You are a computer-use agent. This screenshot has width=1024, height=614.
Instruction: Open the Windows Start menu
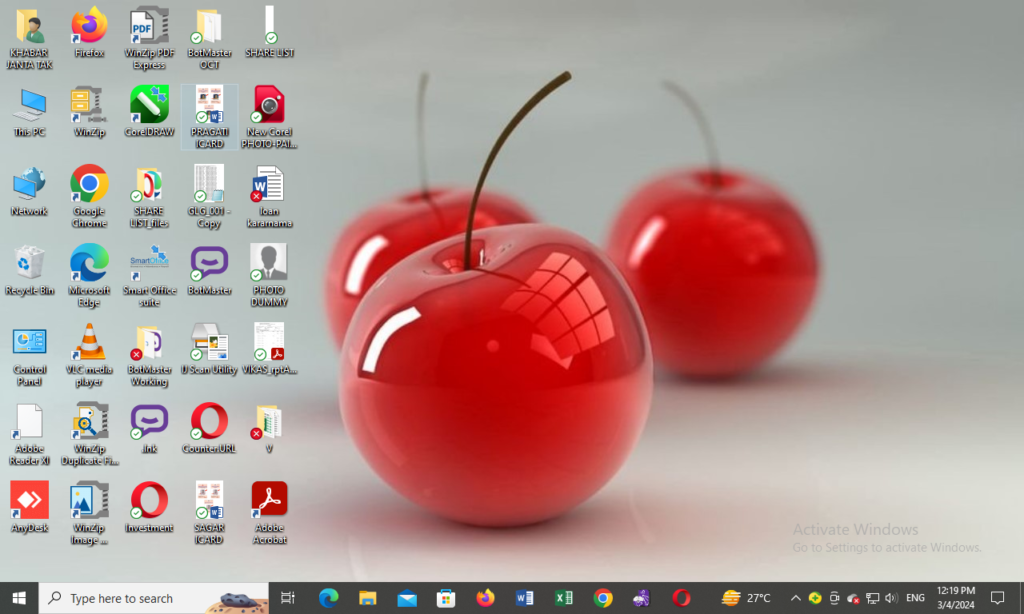tap(19, 598)
